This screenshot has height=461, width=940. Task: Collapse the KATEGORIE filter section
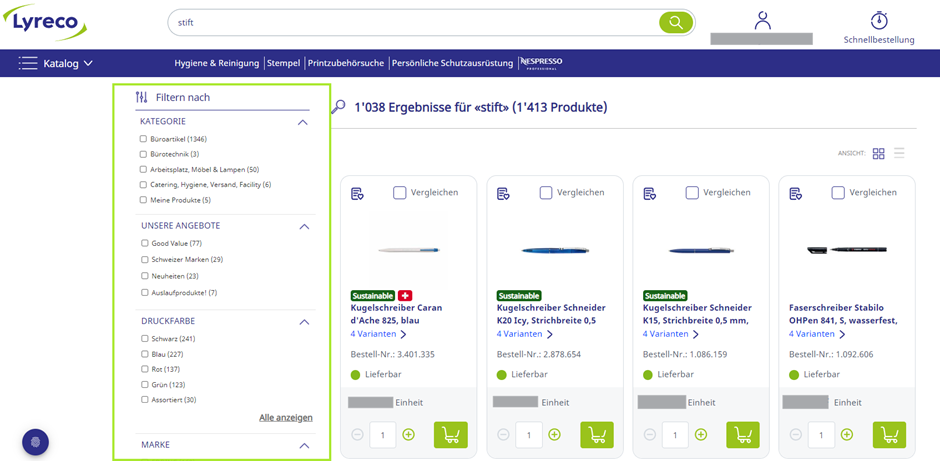point(303,122)
